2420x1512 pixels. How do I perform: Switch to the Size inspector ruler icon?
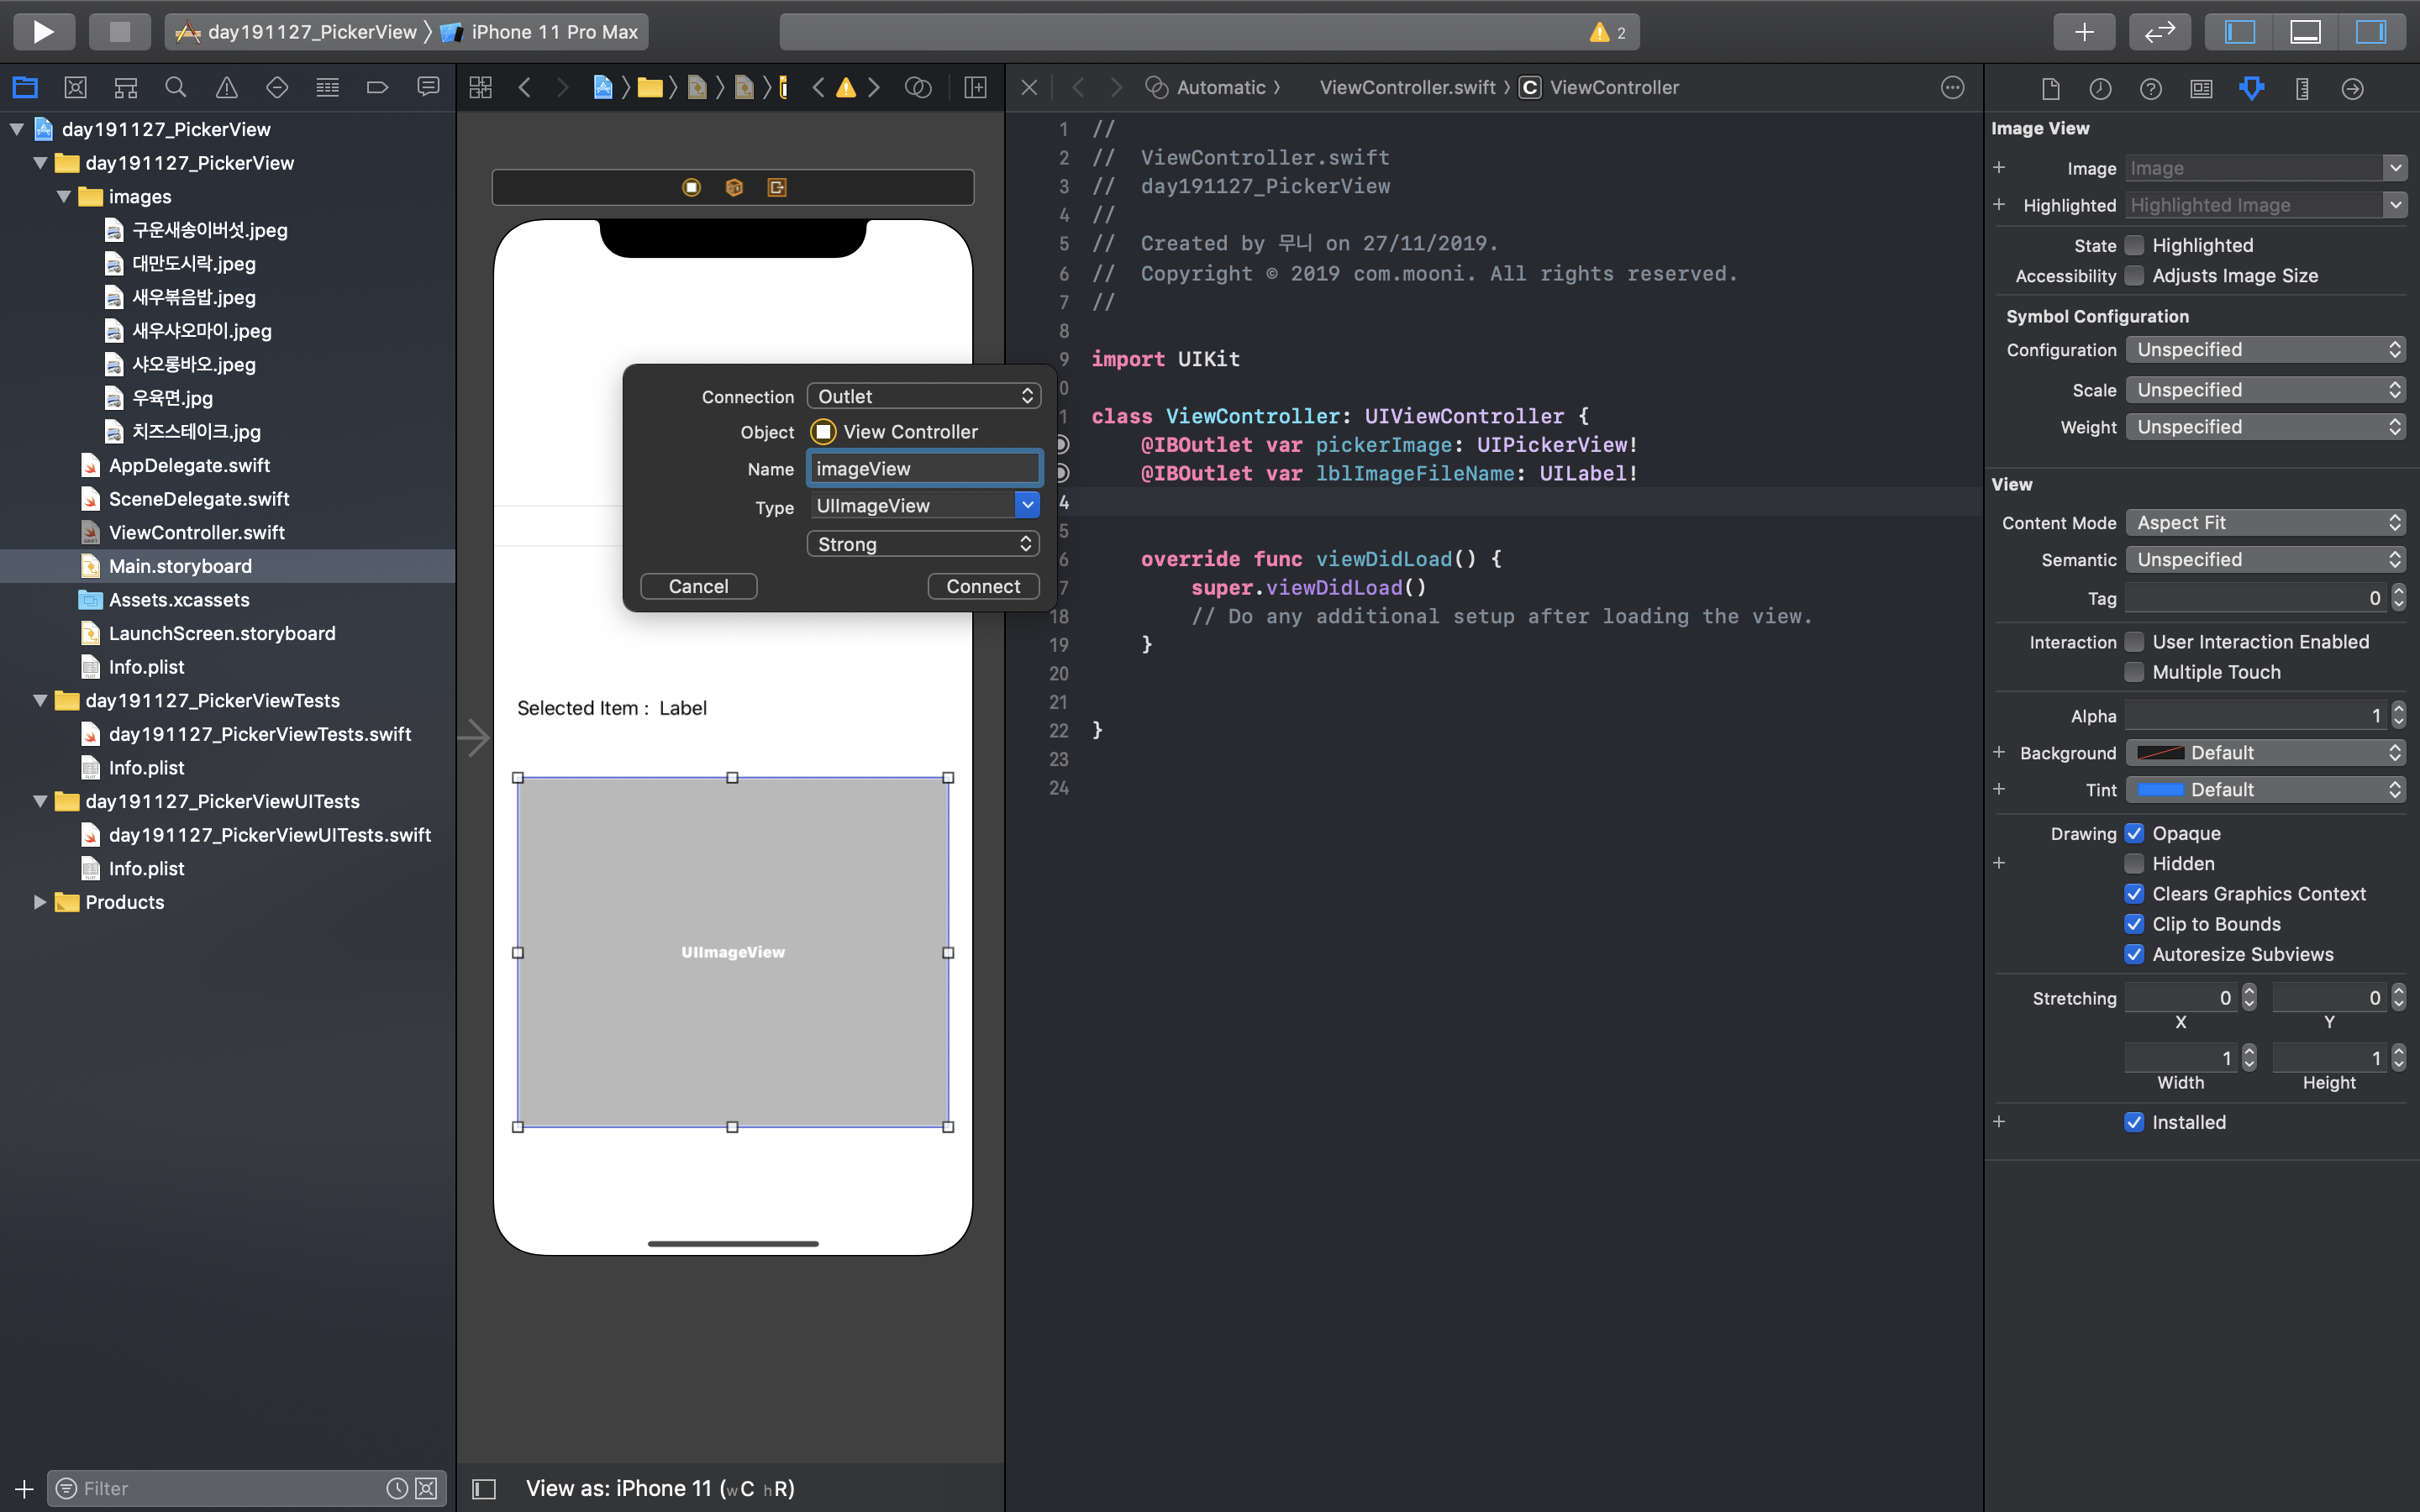[x=2302, y=88]
